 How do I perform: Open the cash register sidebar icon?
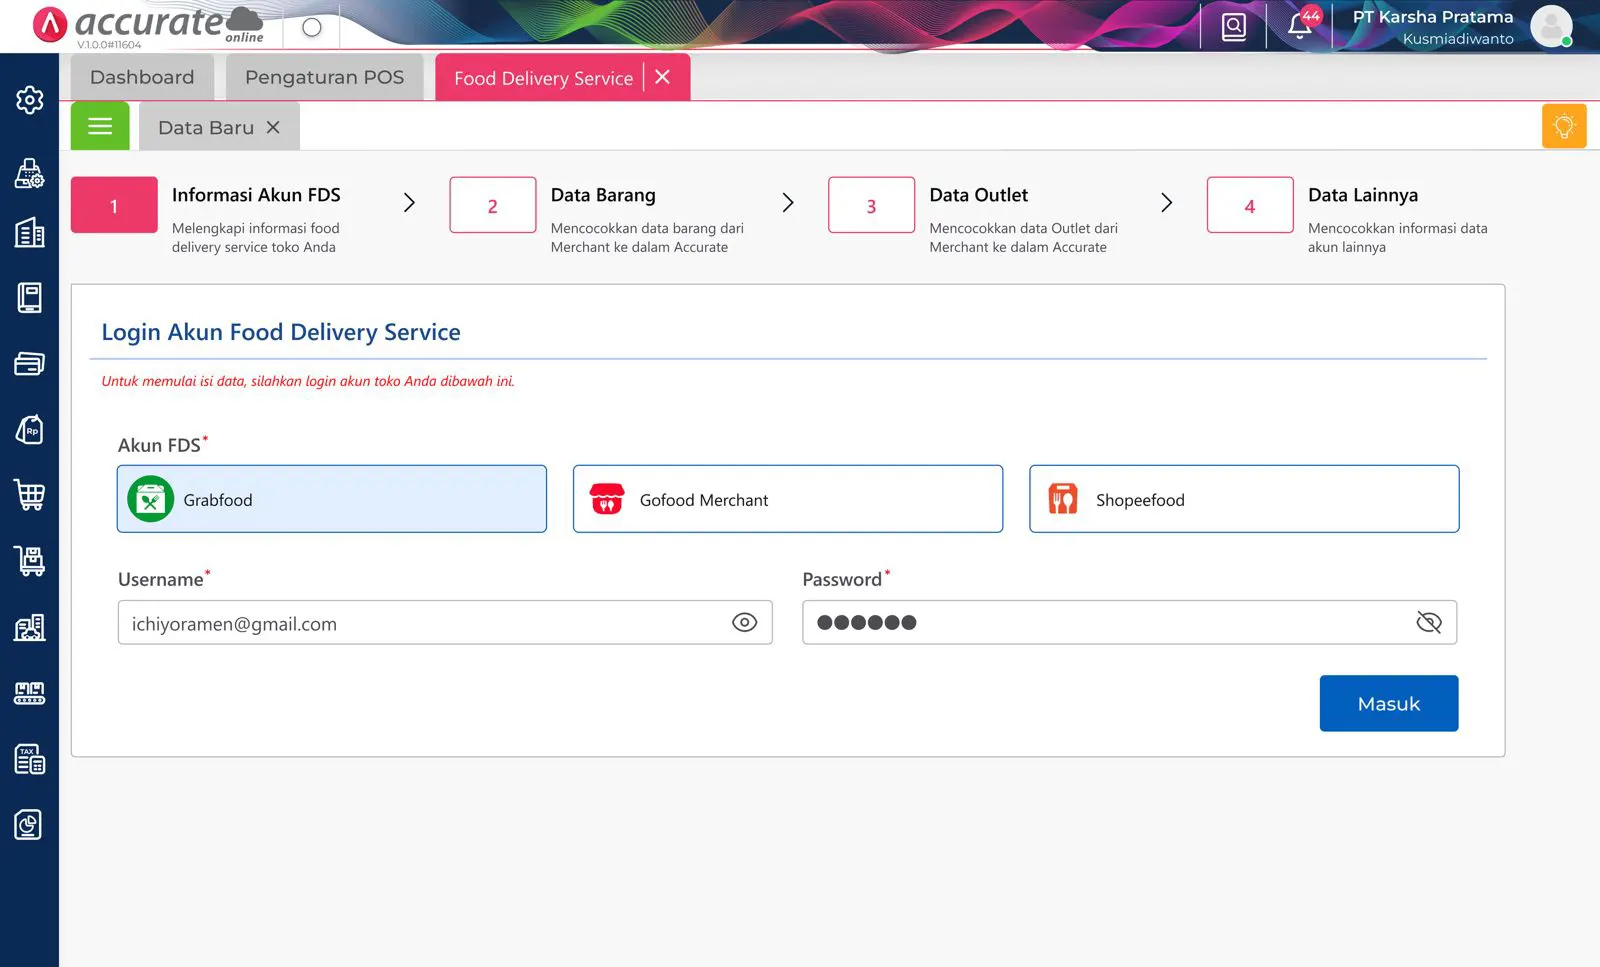[29, 173]
